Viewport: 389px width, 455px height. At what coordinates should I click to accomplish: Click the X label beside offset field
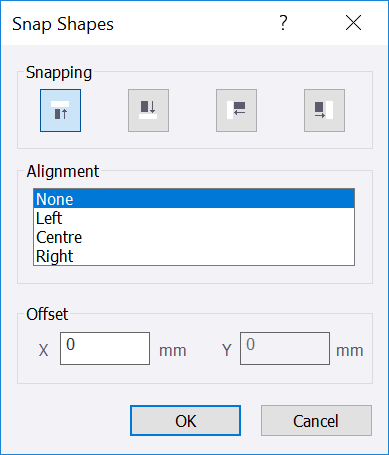pos(44,350)
